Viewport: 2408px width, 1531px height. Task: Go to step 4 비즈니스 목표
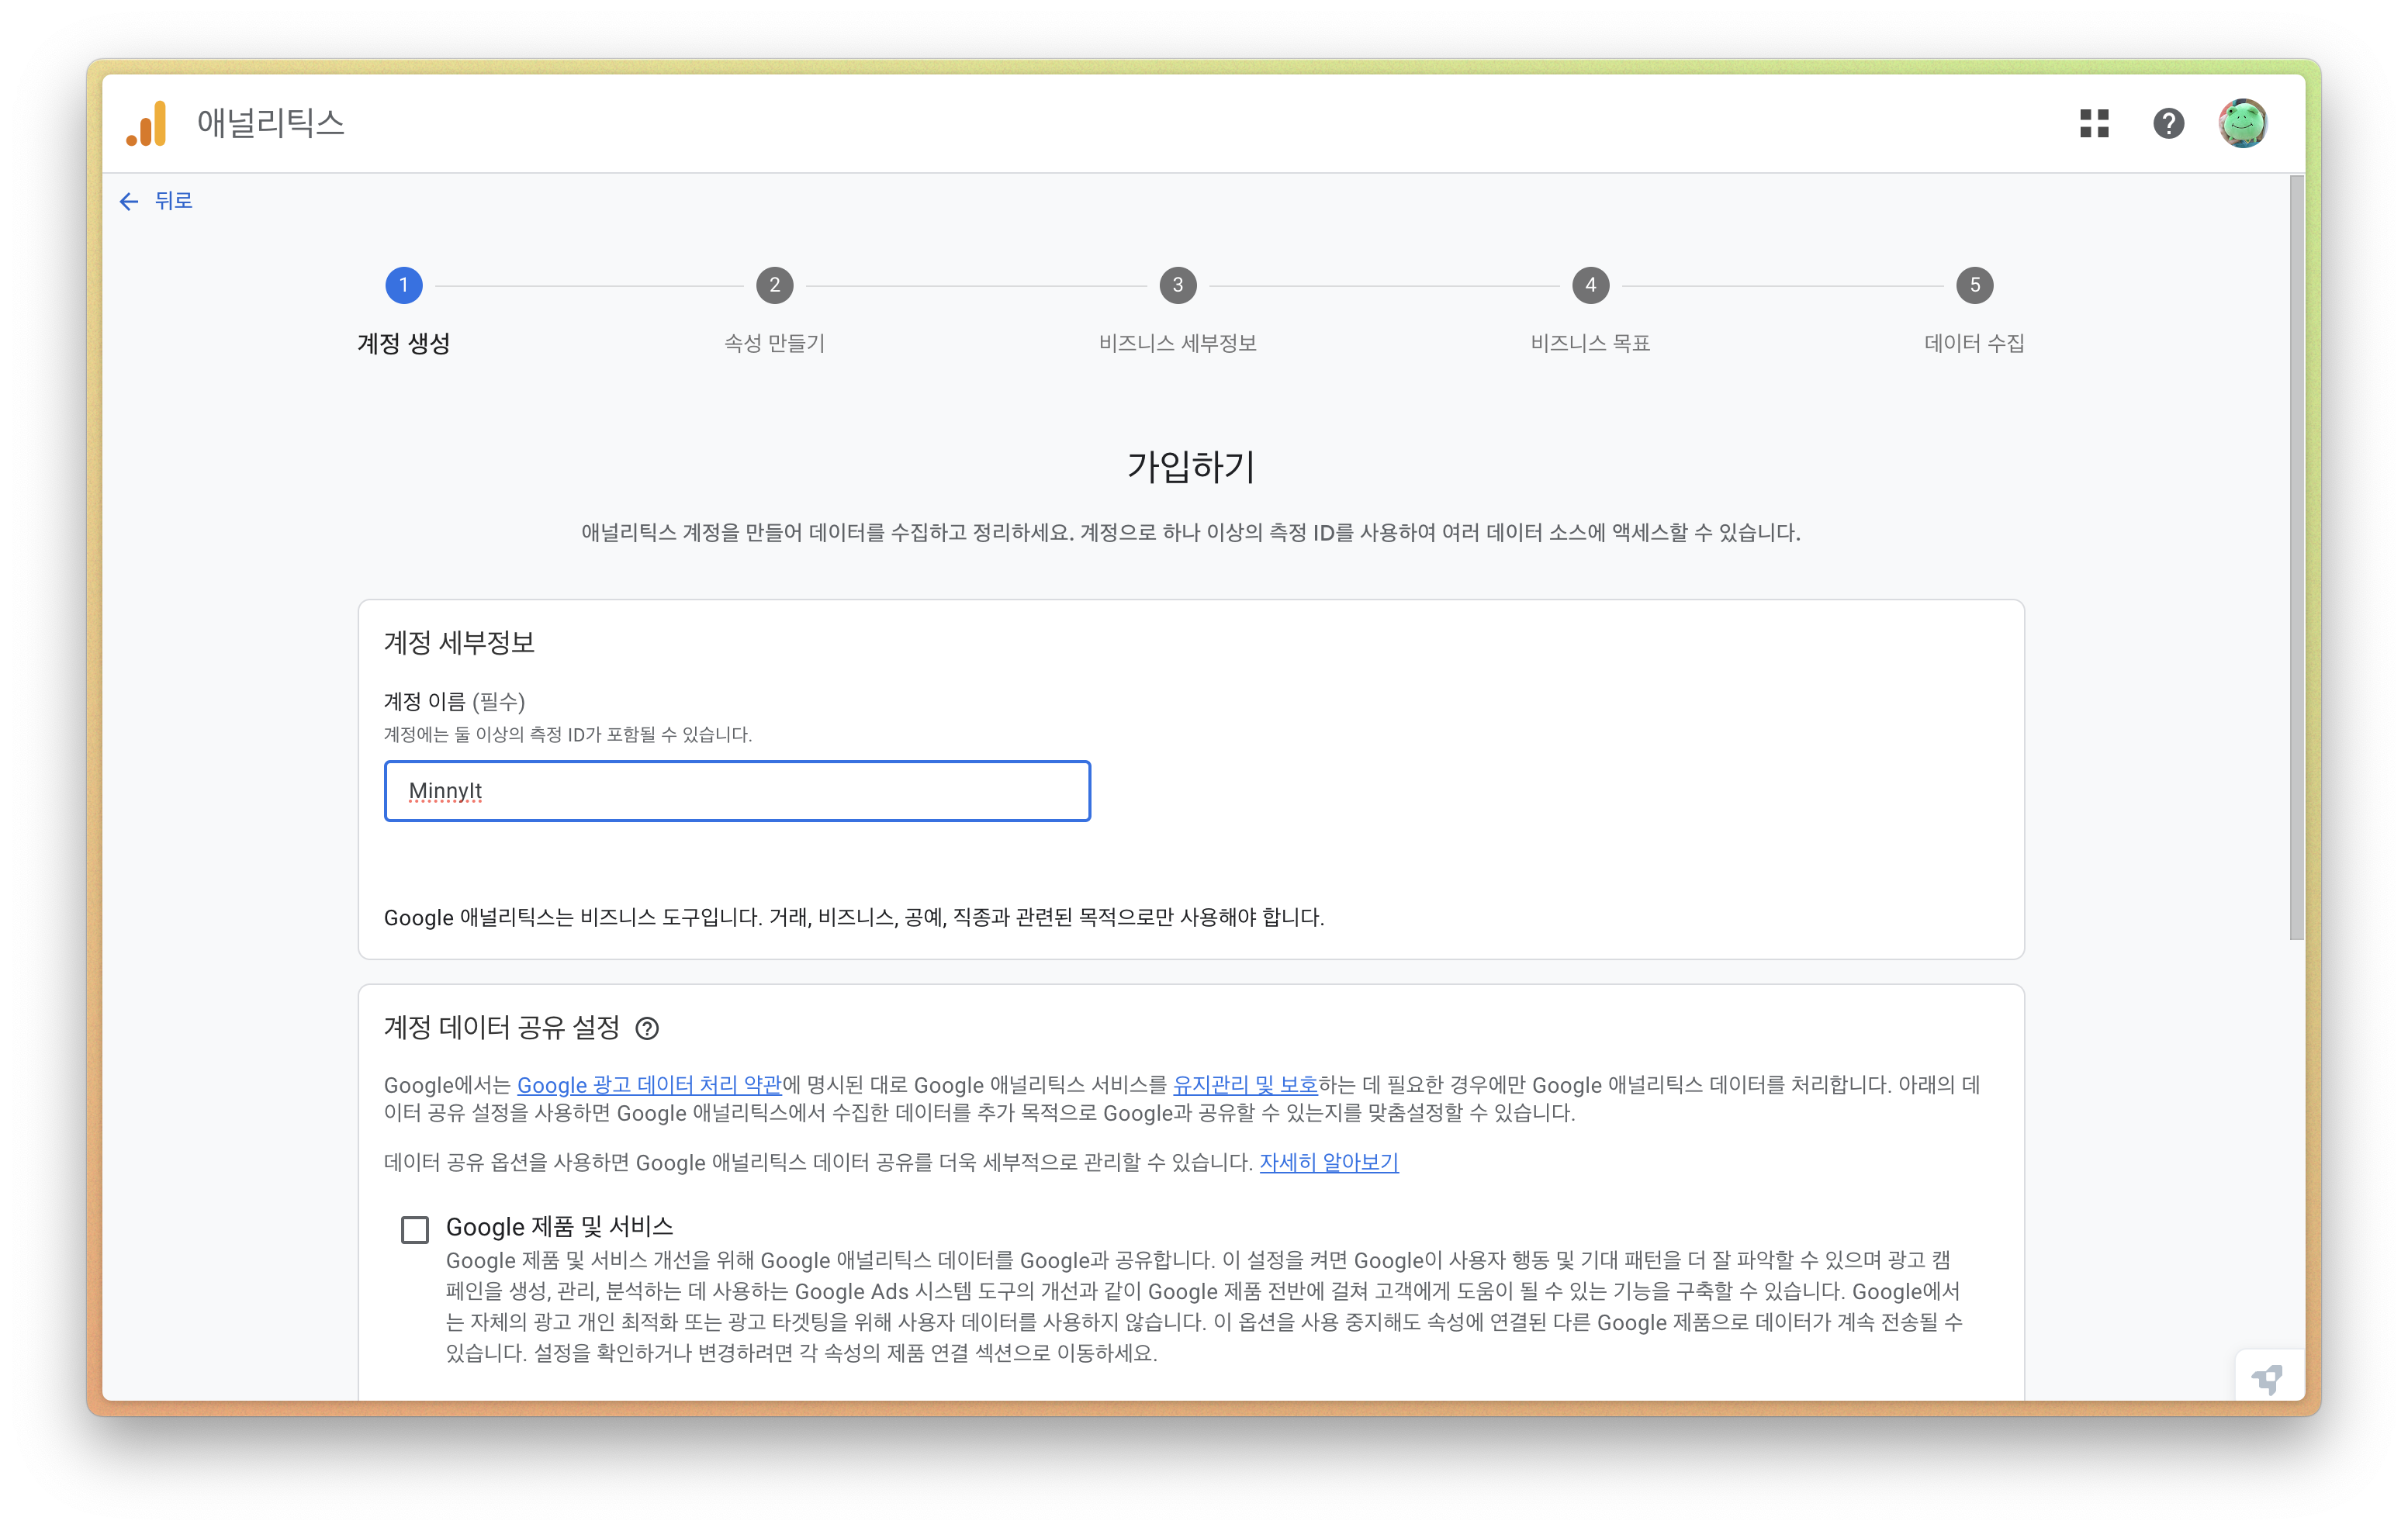click(1590, 285)
